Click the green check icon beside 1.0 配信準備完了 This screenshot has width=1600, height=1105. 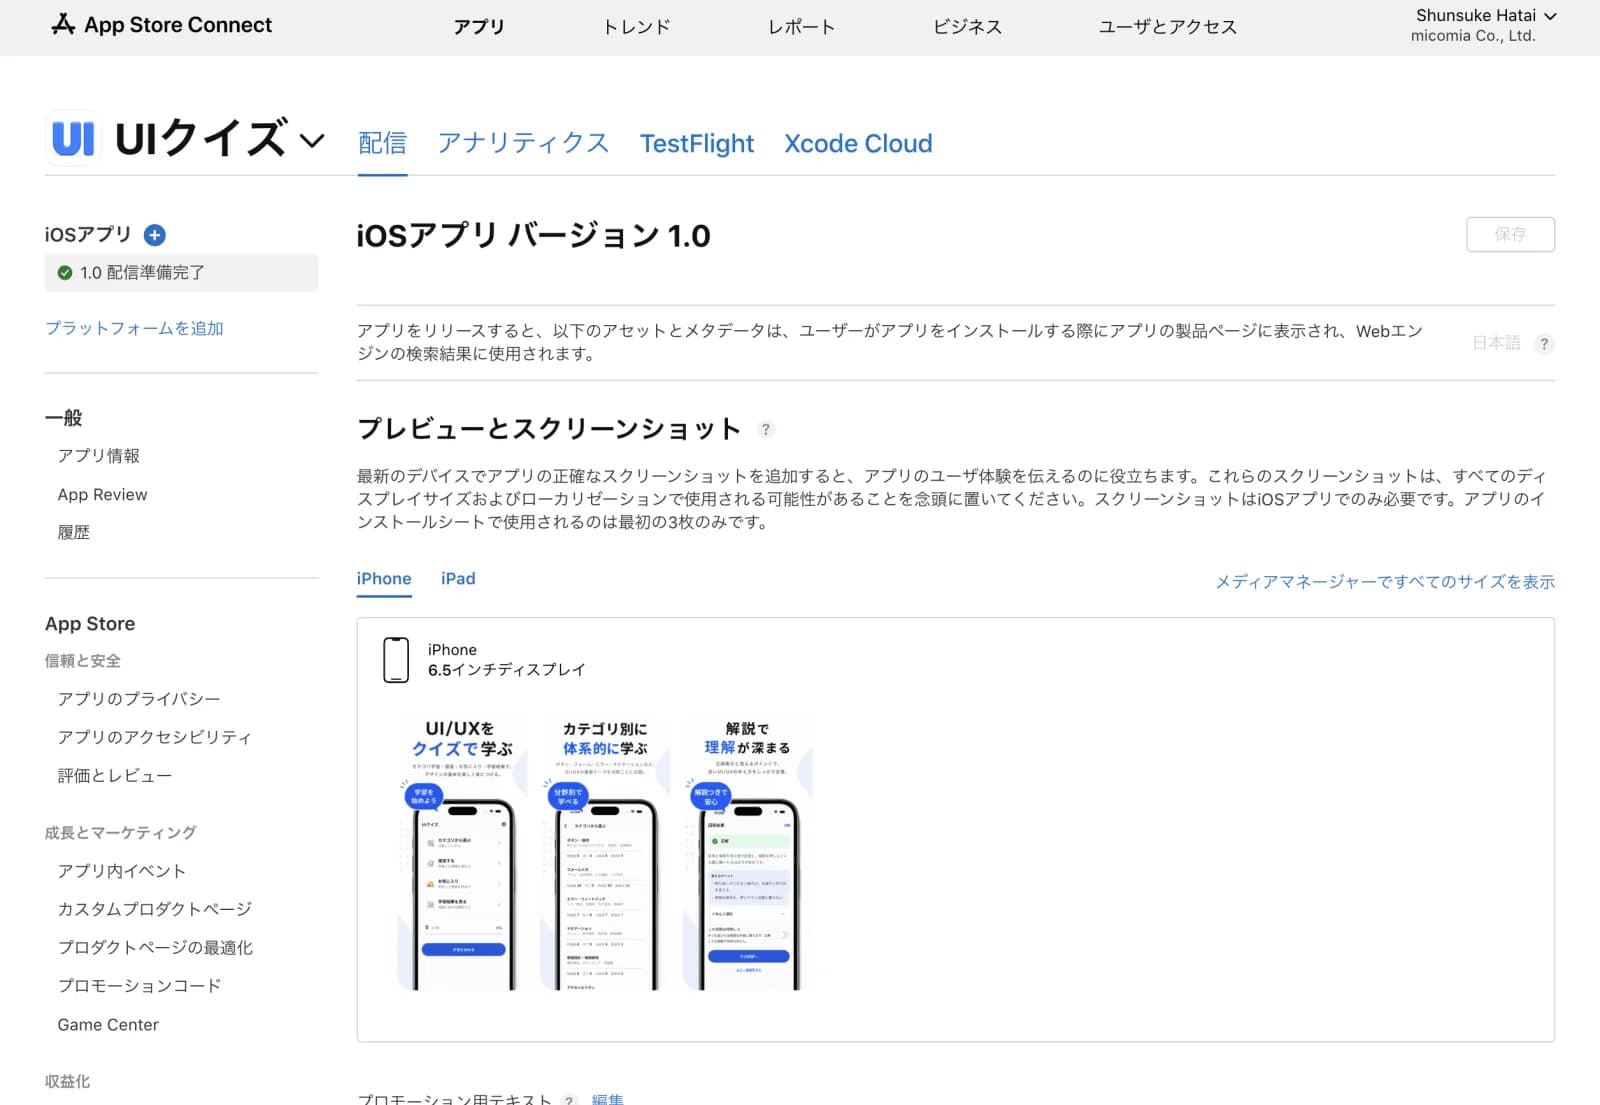click(x=65, y=273)
